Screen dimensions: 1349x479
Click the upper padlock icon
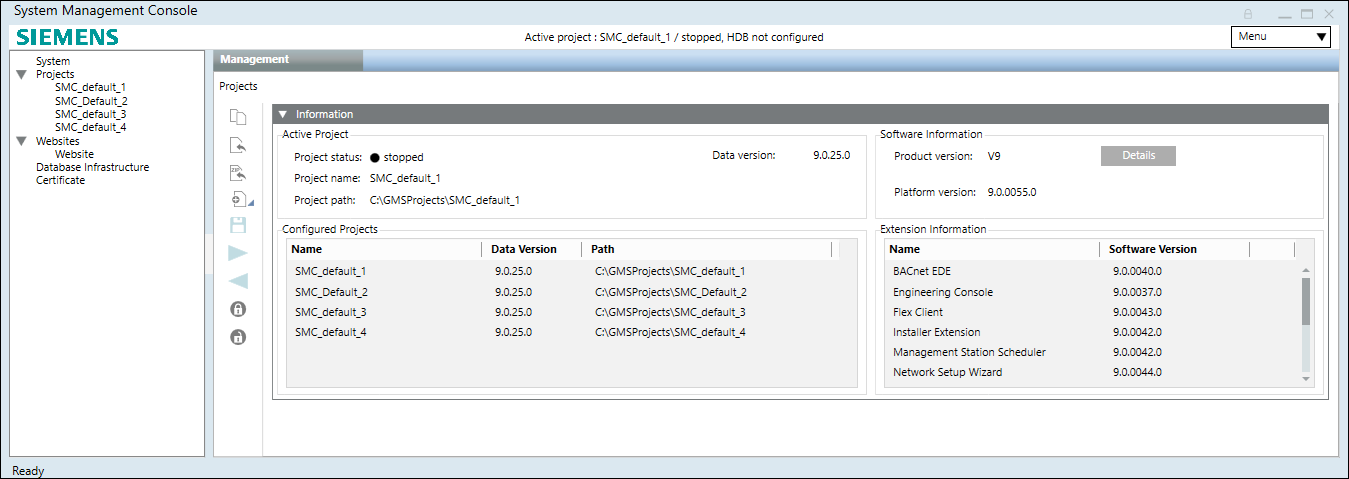click(238, 309)
